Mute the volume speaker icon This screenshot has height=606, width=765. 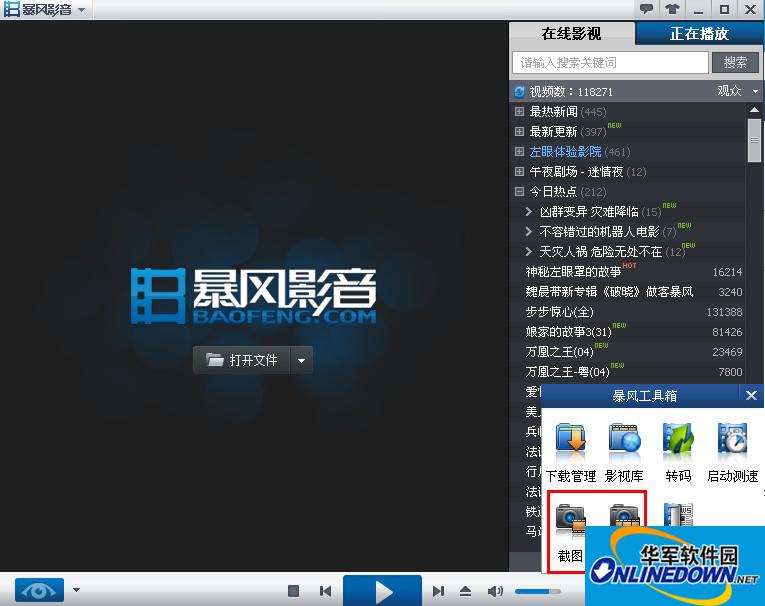coord(495,591)
